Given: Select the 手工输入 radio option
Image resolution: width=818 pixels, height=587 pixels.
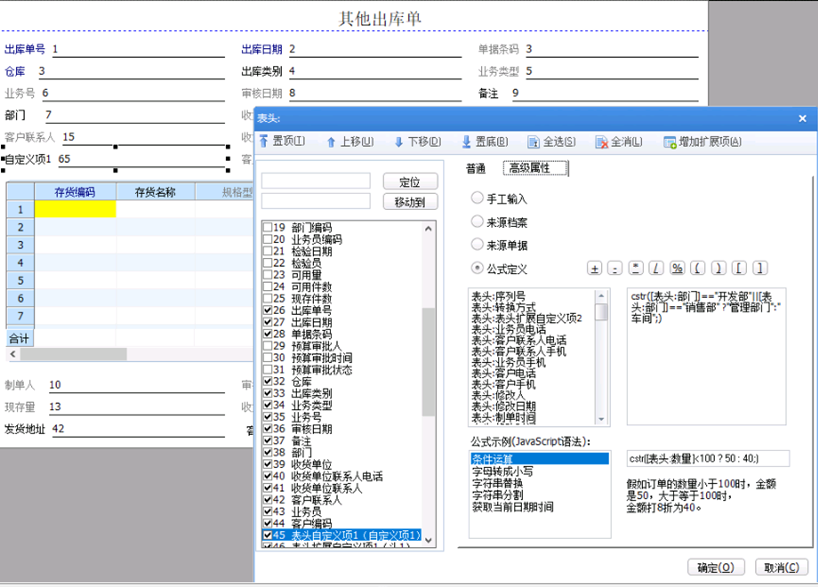Looking at the screenshot, I should click(478, 199).
